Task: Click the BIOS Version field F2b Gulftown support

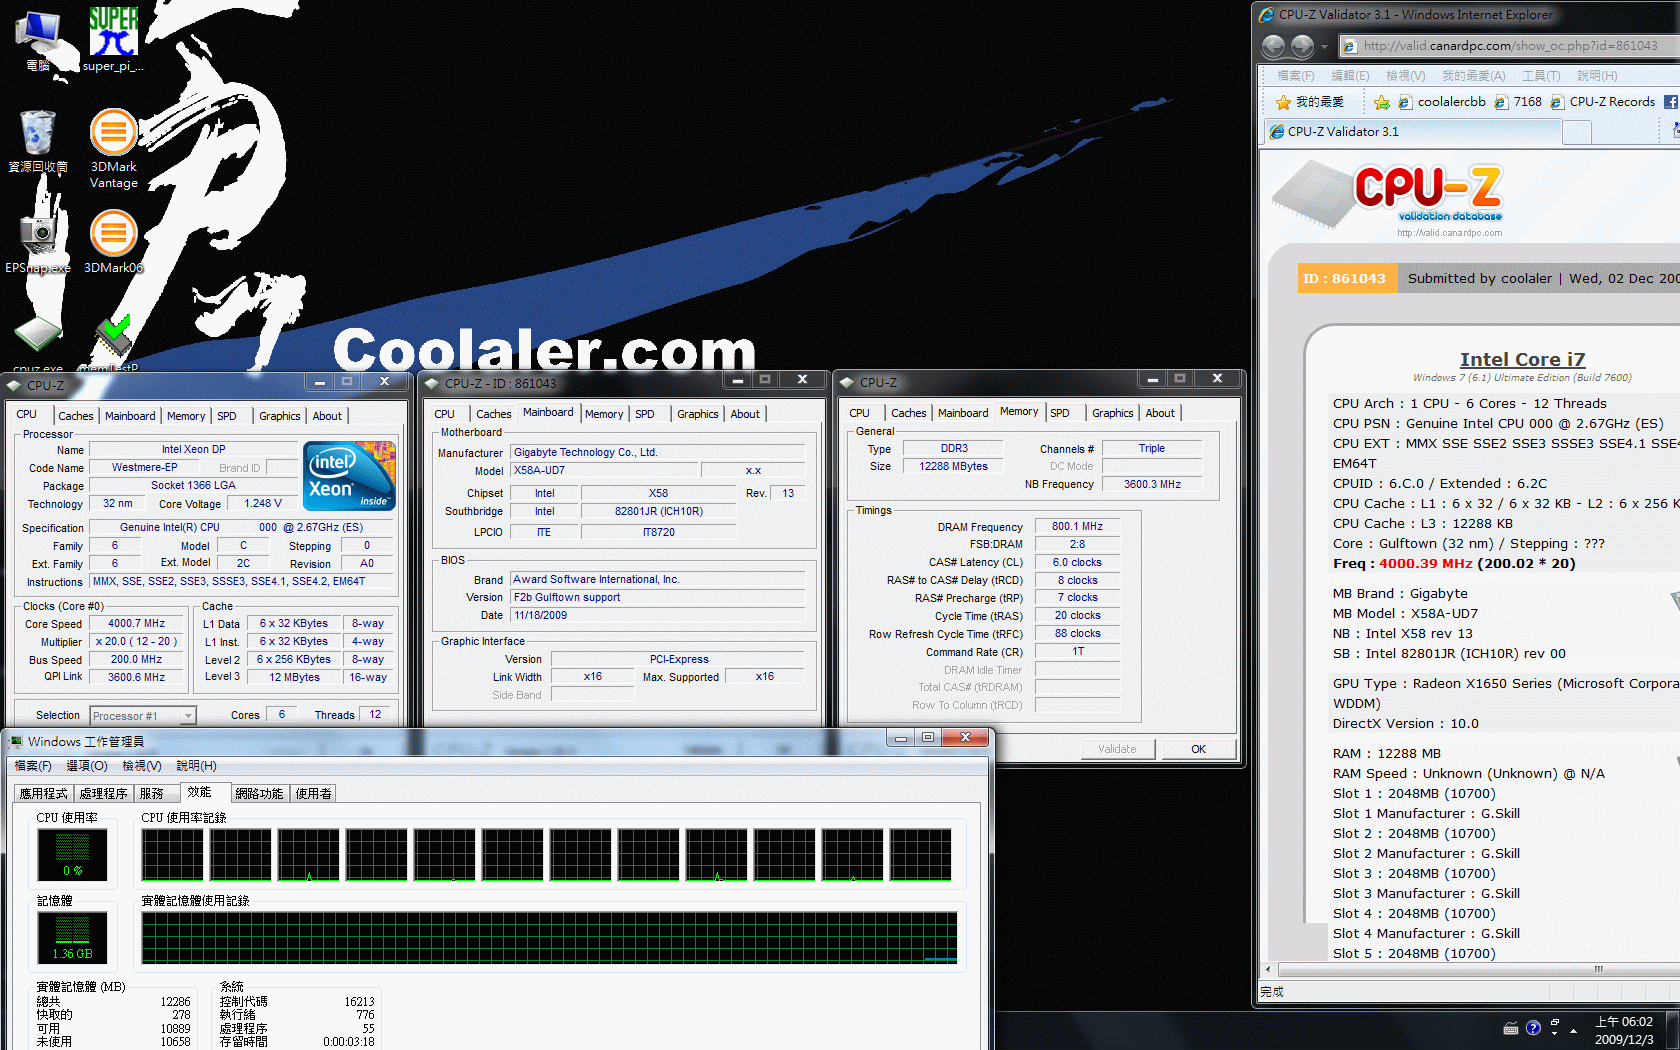Action: 658,598
